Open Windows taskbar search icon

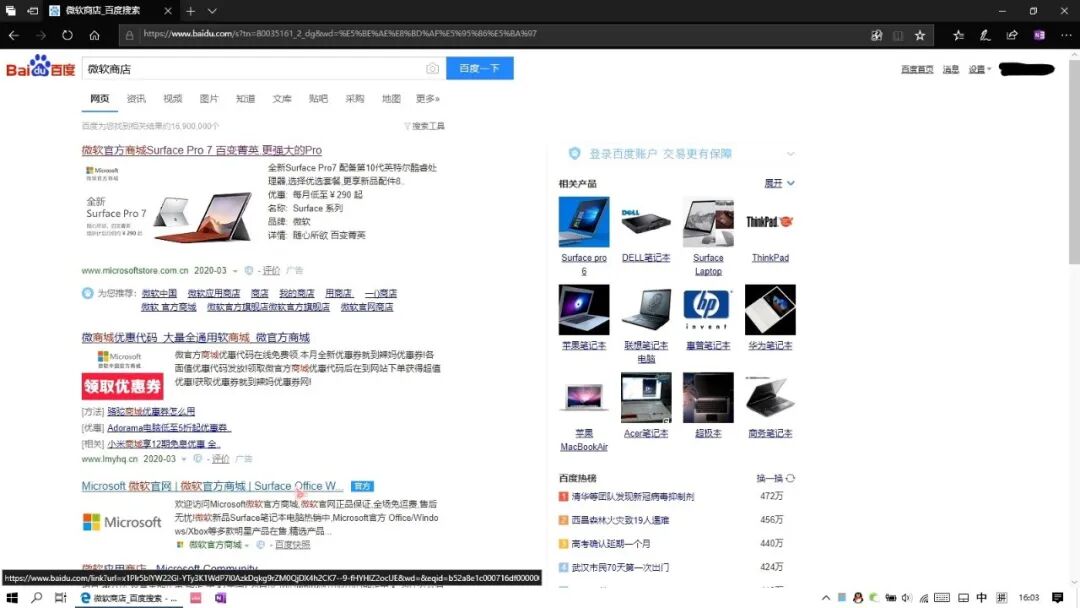click(37, 598)
